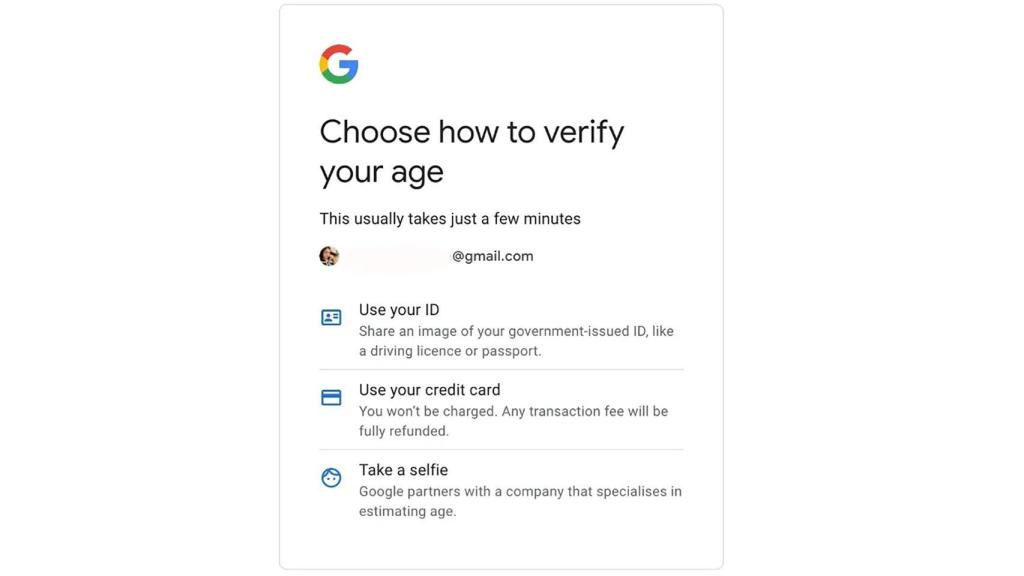Screen dimensions: 1024x576
Task: Click the @gmail.com email address
Action: pyautogui.click(x=491, y=255)
